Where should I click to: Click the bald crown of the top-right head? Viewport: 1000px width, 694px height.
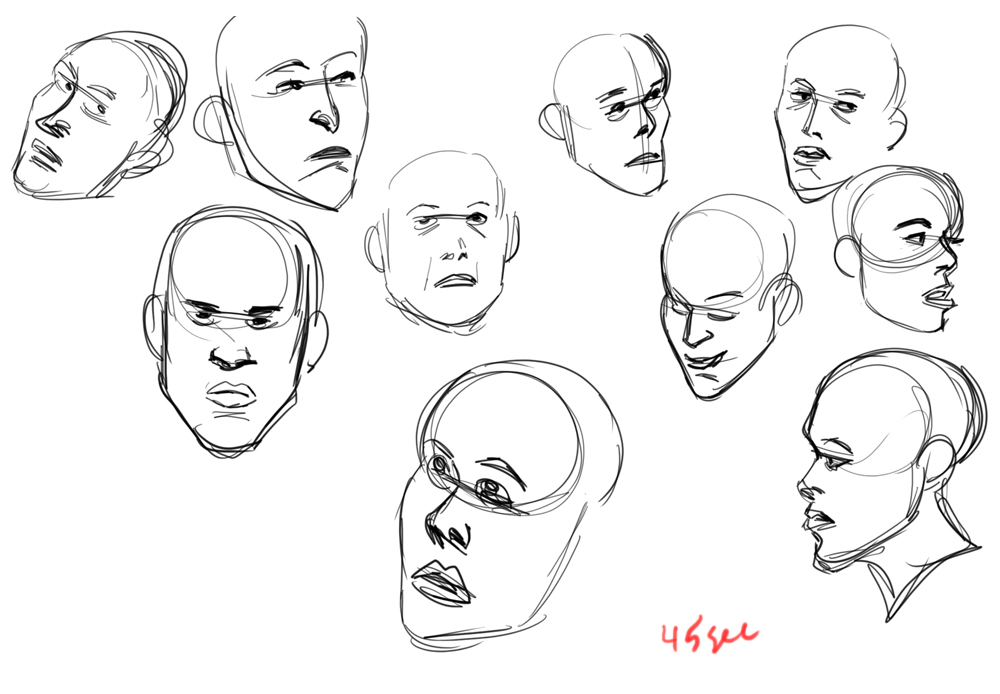pyautogui.click(x=840, y=50)
